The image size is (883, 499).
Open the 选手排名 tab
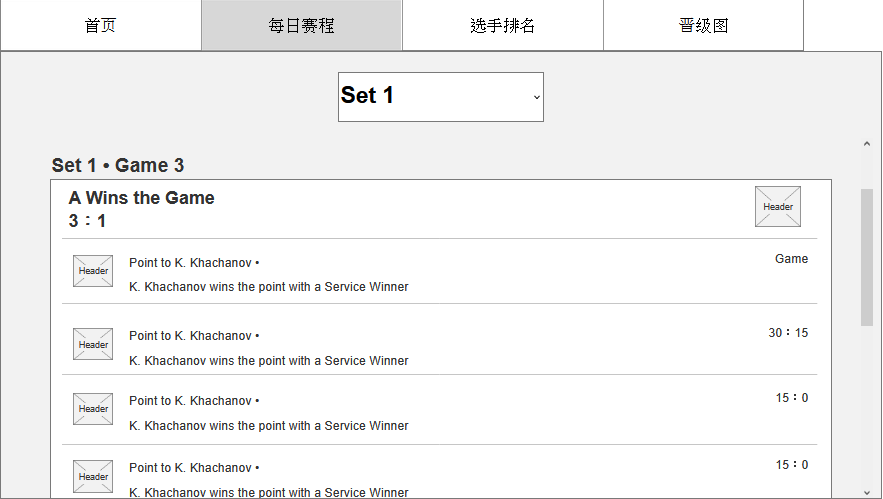pyautogui.click(x=502, y=25)
